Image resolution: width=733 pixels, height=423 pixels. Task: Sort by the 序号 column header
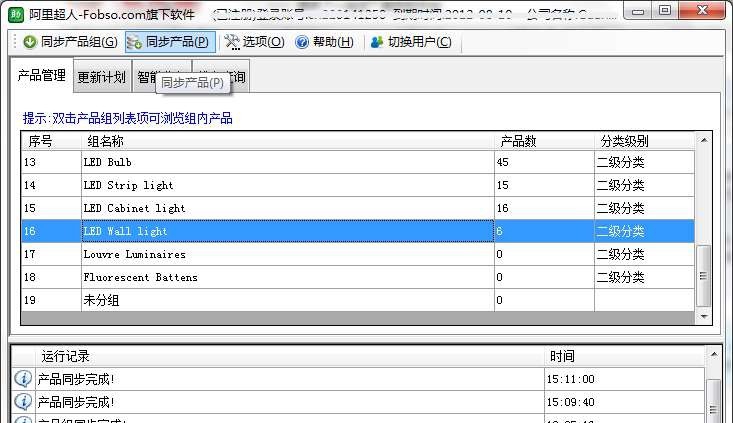[51, 141]
